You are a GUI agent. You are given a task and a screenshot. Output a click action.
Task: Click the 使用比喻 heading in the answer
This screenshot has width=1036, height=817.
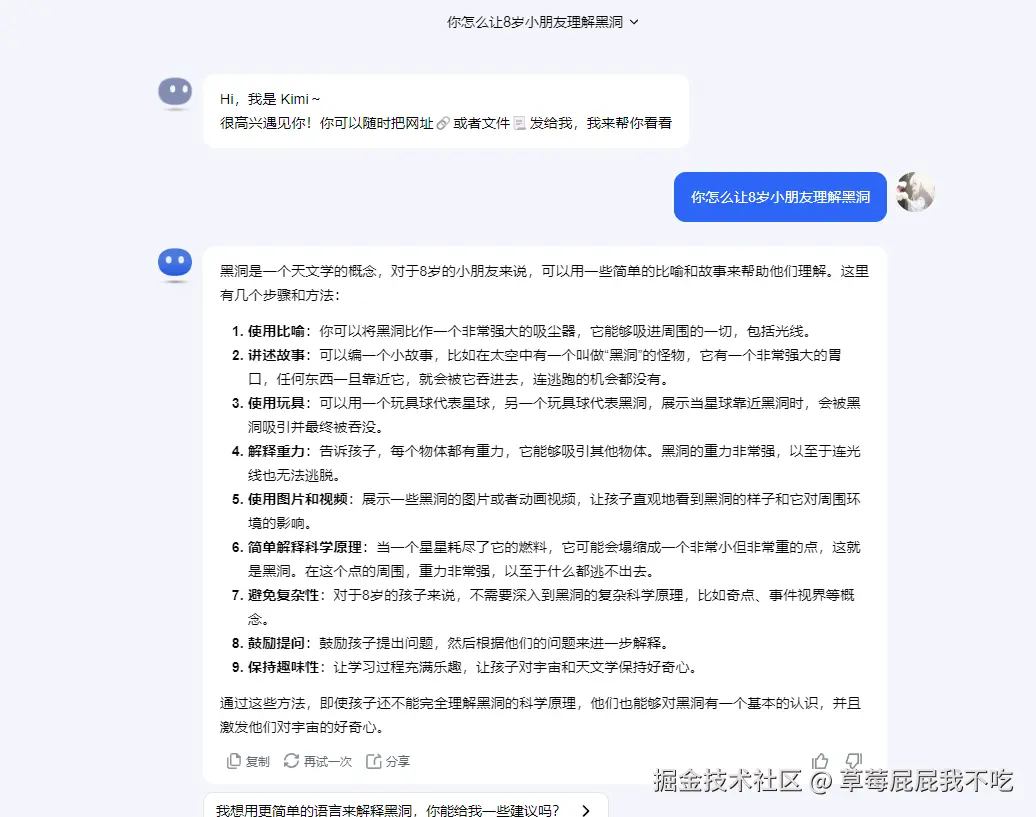tap(276, 332)
